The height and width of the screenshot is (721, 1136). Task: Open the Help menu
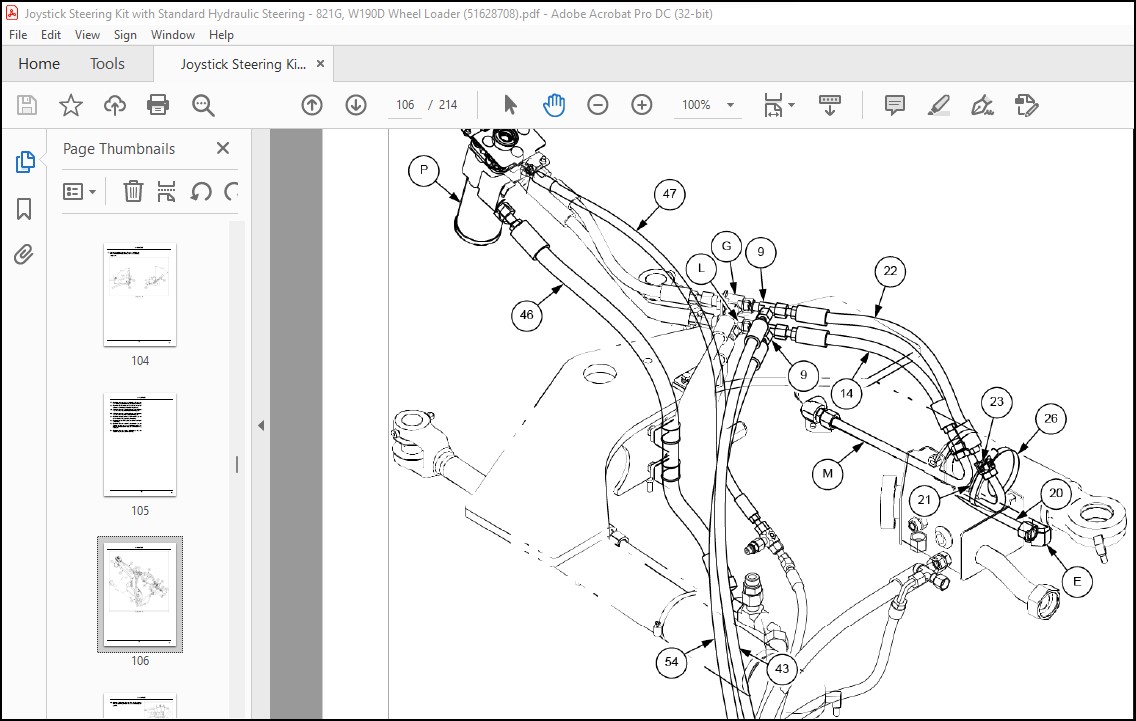[221, 35]
